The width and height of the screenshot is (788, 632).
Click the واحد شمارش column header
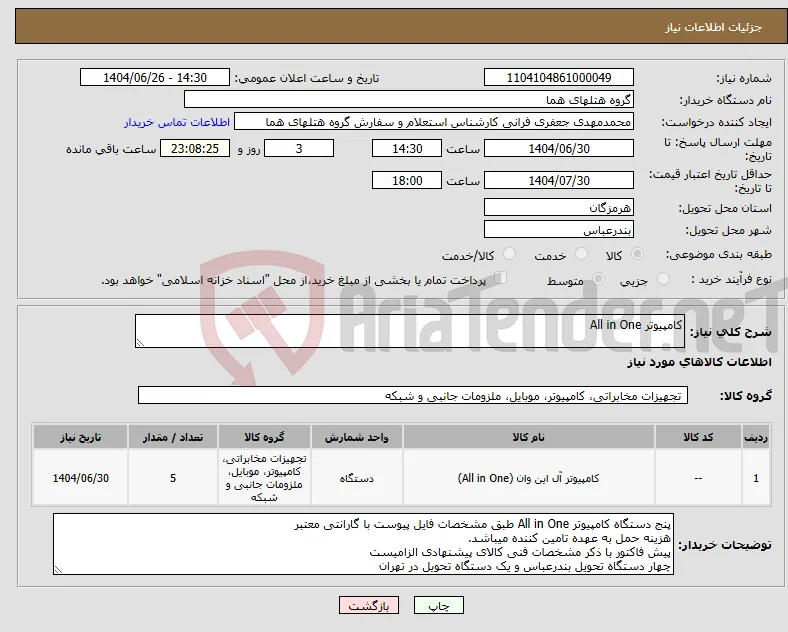(x=356, y=437)
